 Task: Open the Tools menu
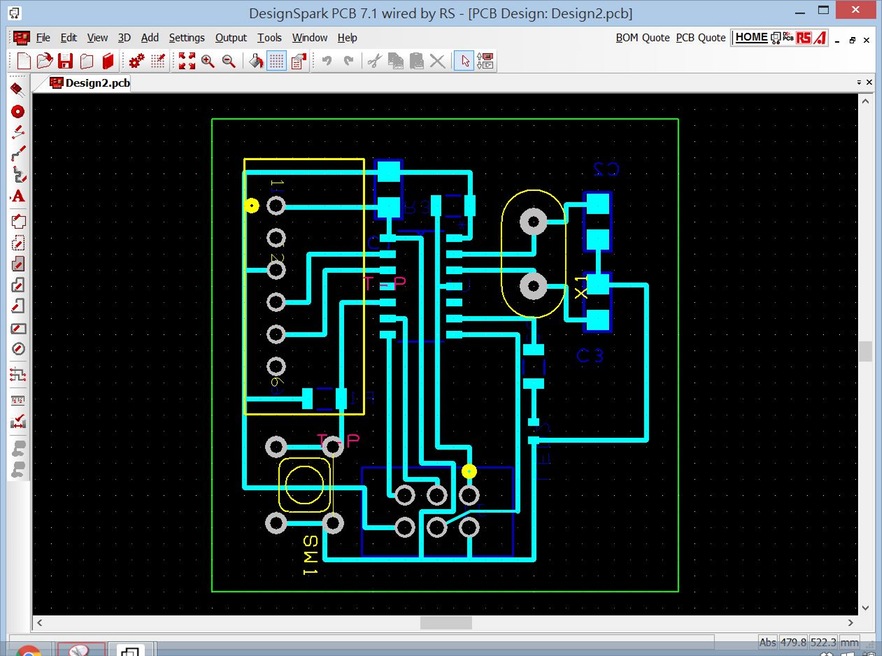click(x=269, y=38)
